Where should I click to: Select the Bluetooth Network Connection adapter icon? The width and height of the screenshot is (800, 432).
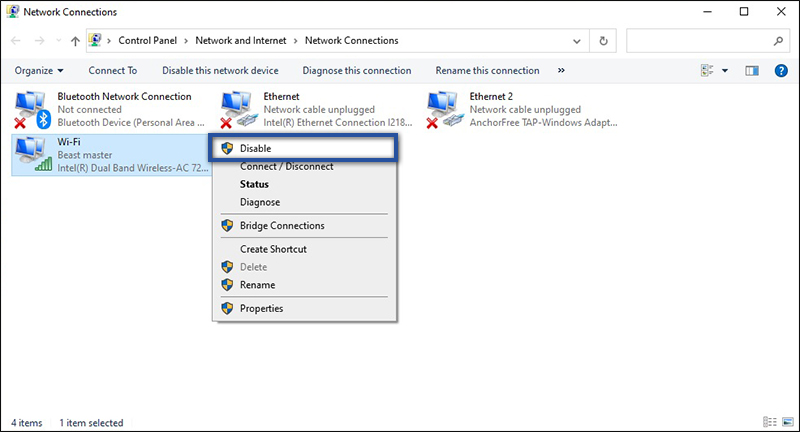pyautogui.click(x=33, y=109)
